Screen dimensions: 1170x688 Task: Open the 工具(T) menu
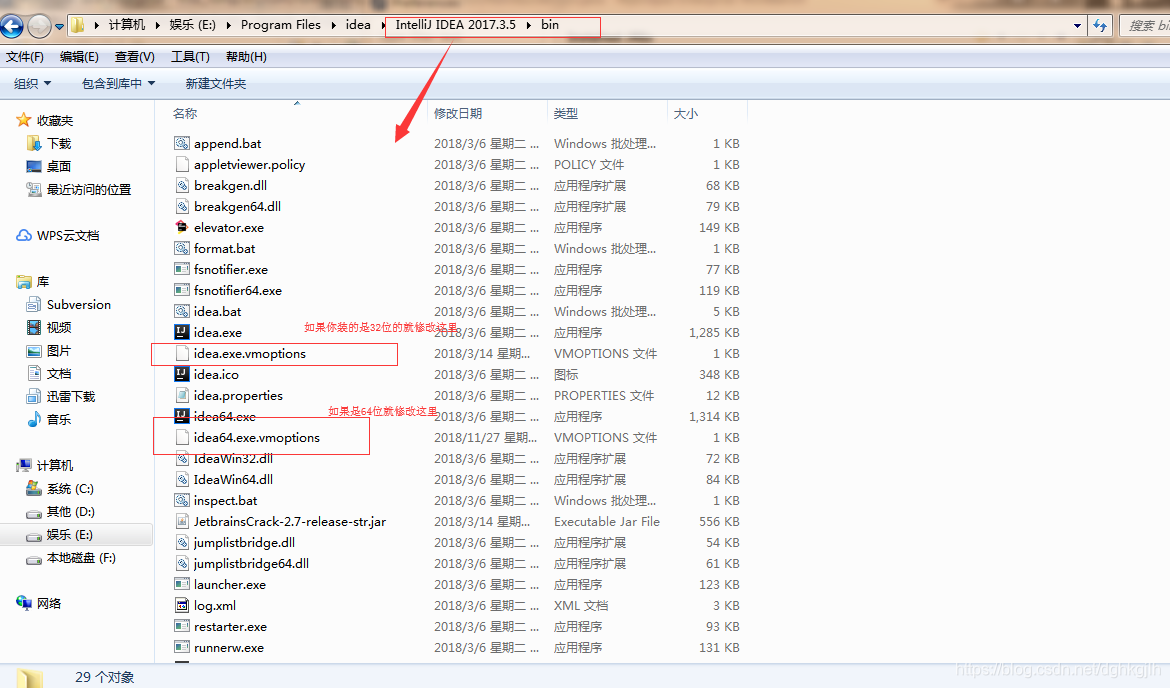pos(190,57)
